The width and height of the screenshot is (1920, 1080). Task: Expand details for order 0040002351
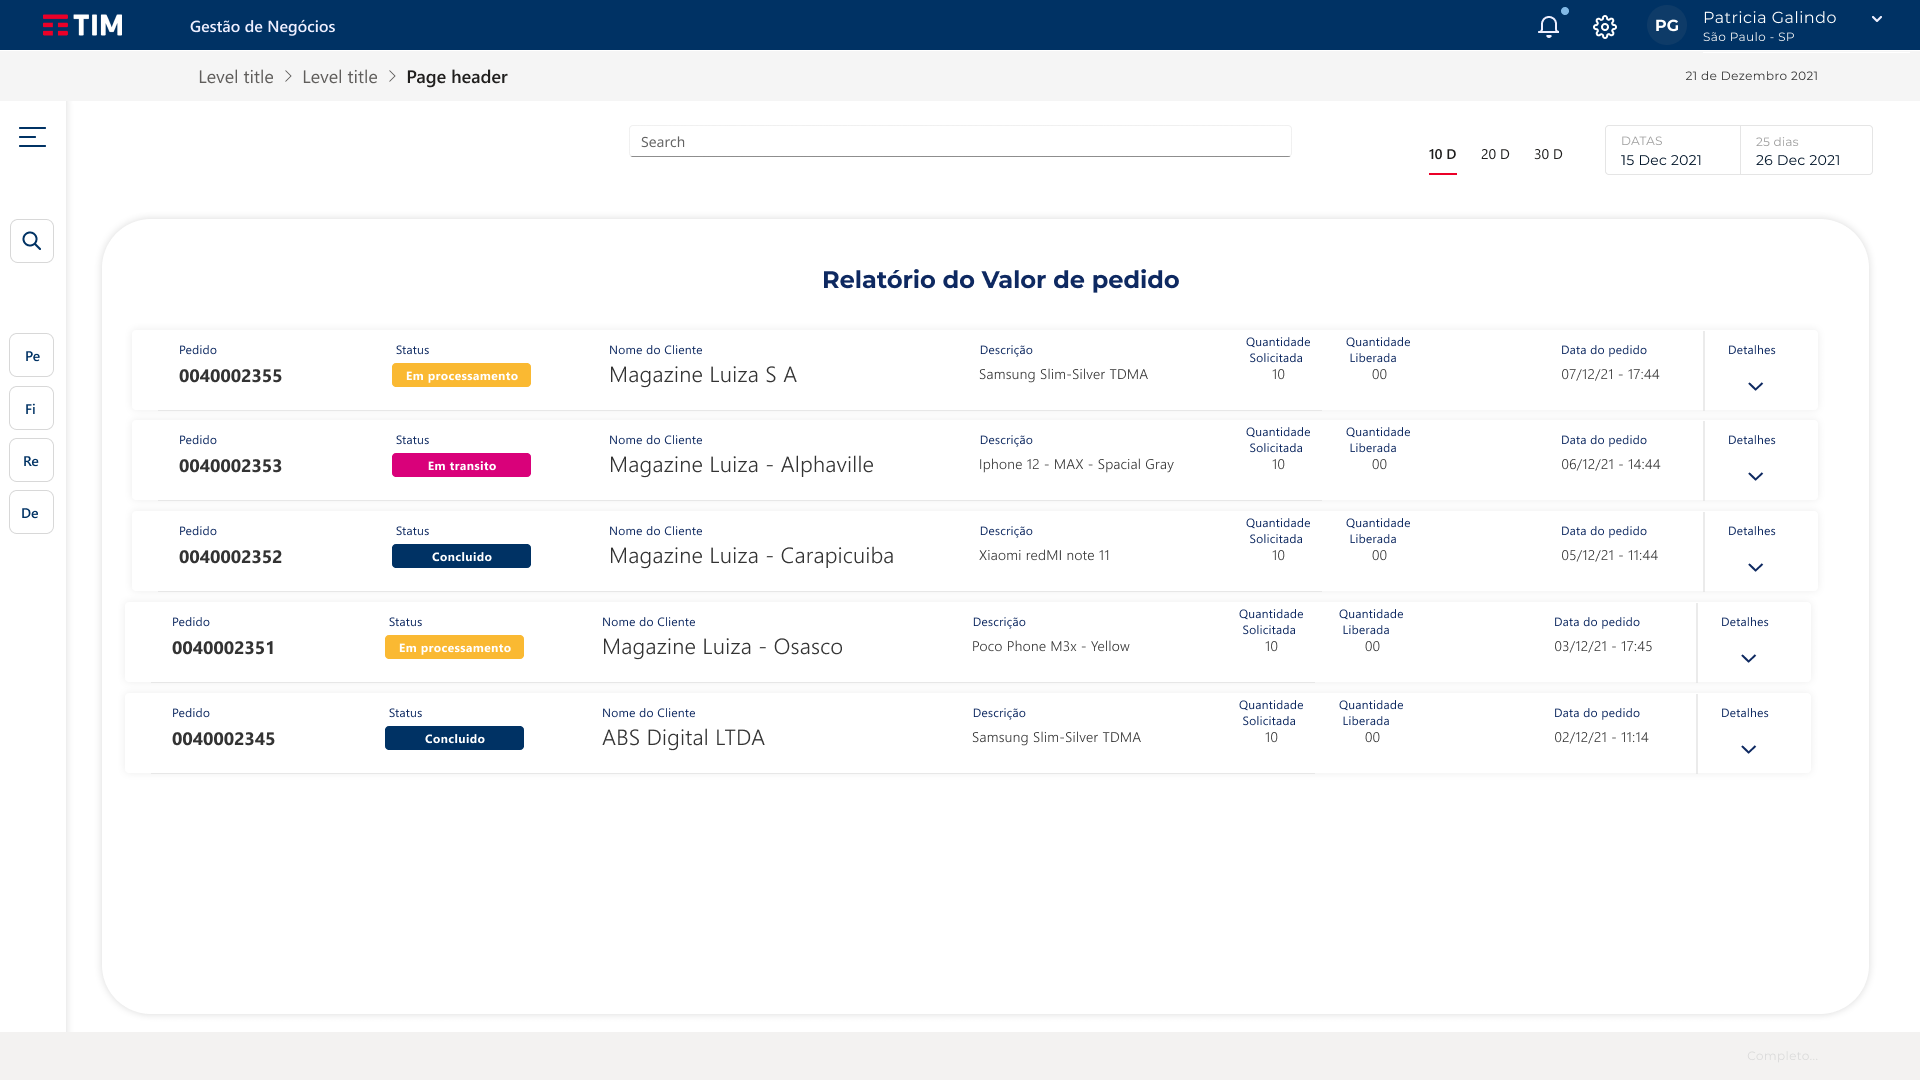1748,658
